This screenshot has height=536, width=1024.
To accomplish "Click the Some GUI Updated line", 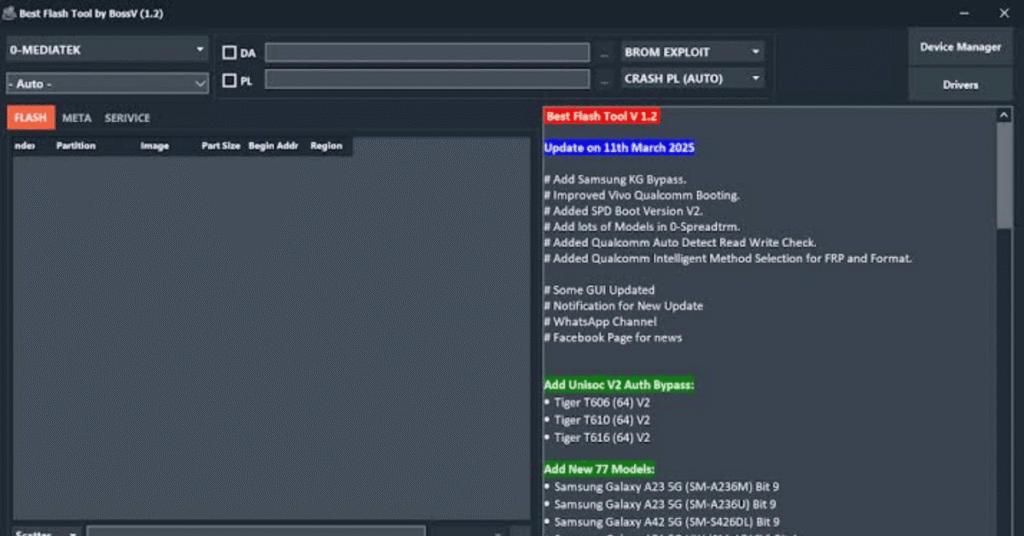I will [x=600, y=290].
